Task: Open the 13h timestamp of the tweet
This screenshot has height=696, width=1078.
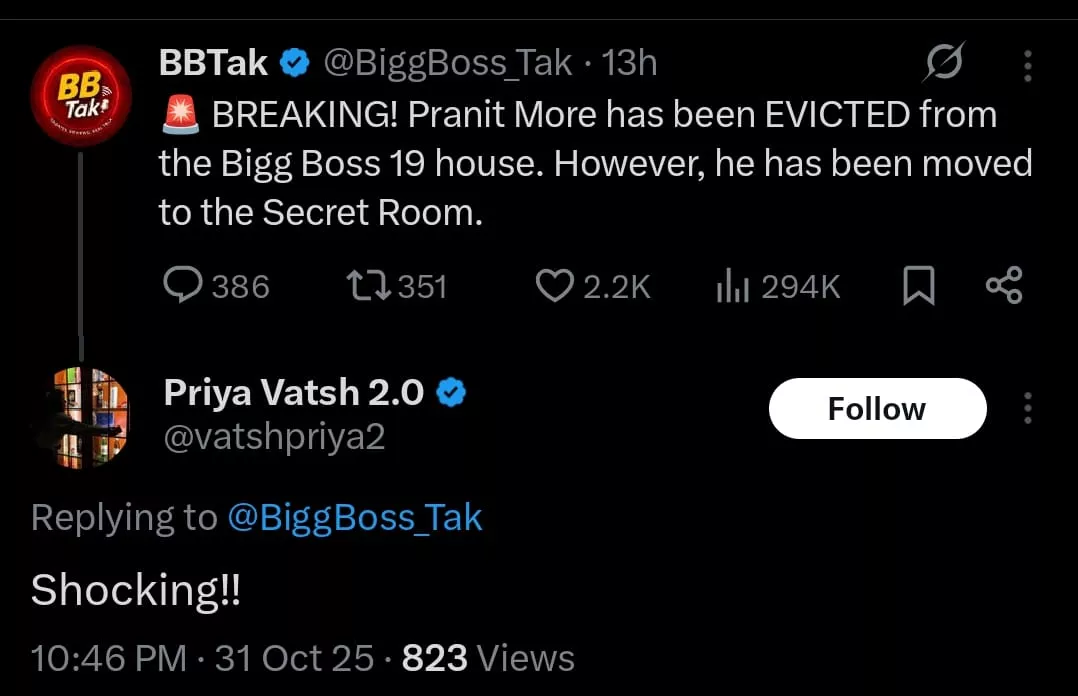Action: 630,63
